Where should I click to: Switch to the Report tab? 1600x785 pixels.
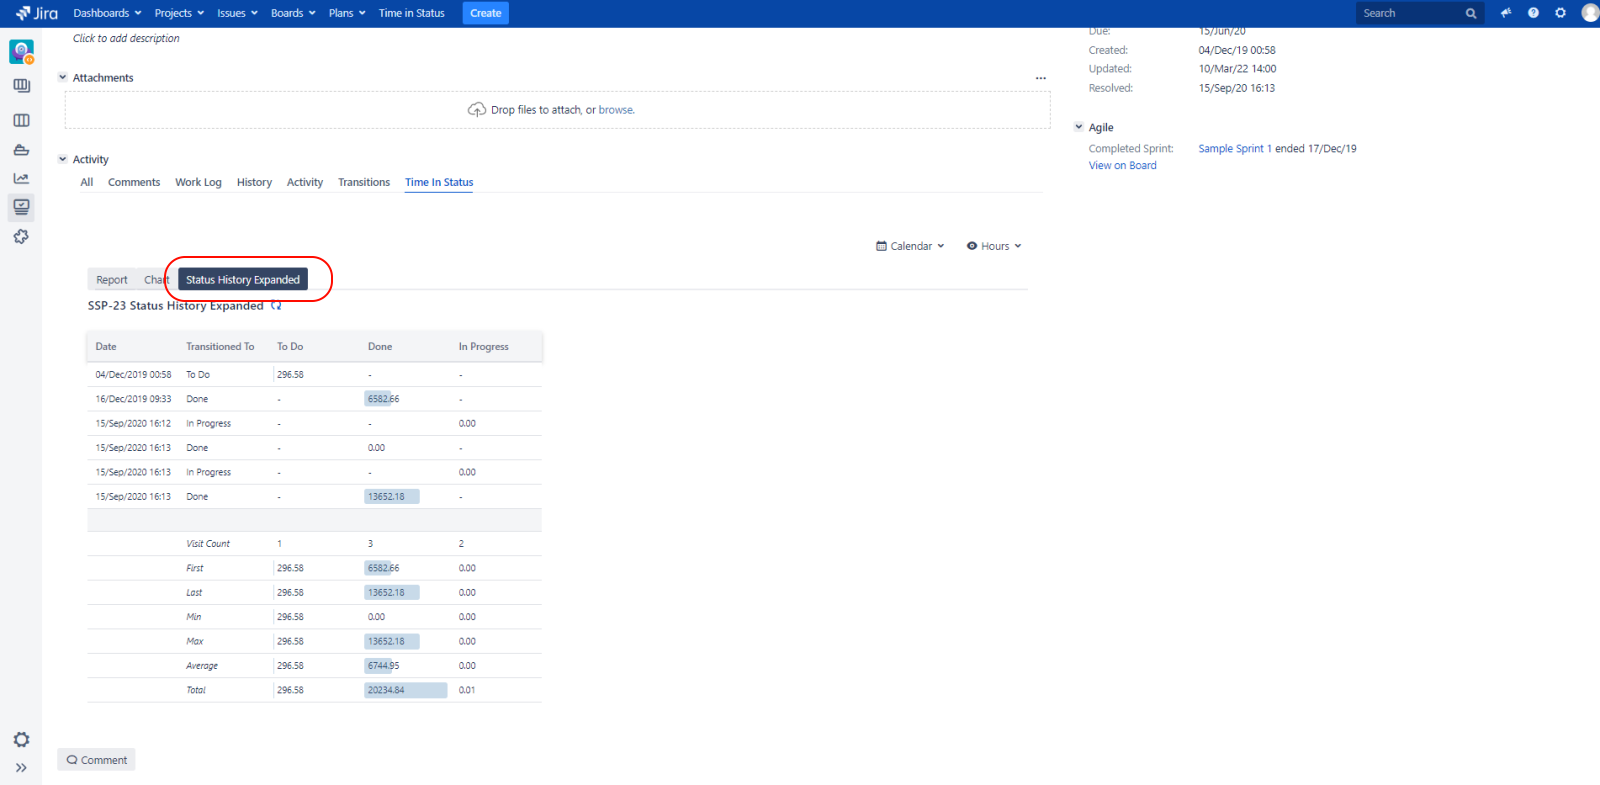[x=112, y=280]
